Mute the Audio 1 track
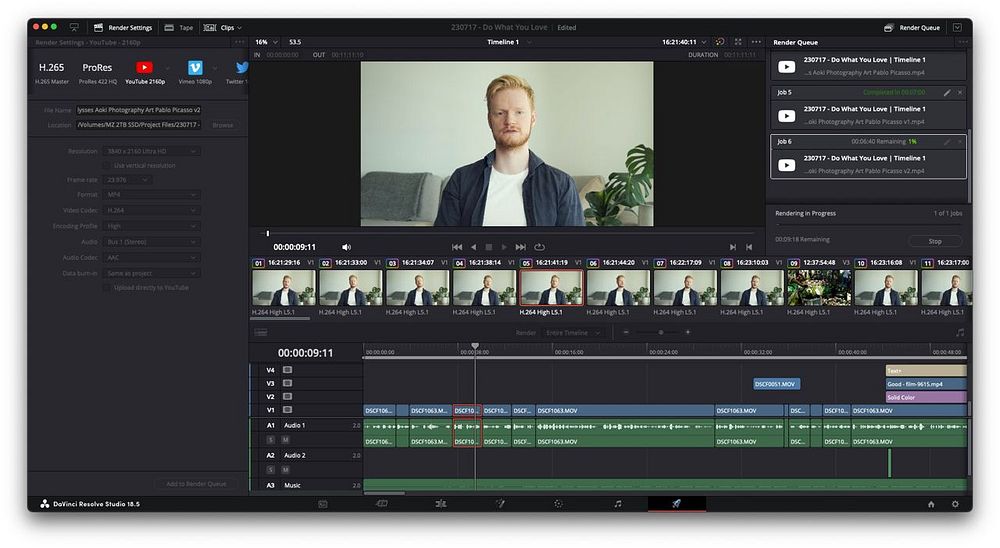The width and height of the screenshot is (1000, 548). 285,440
